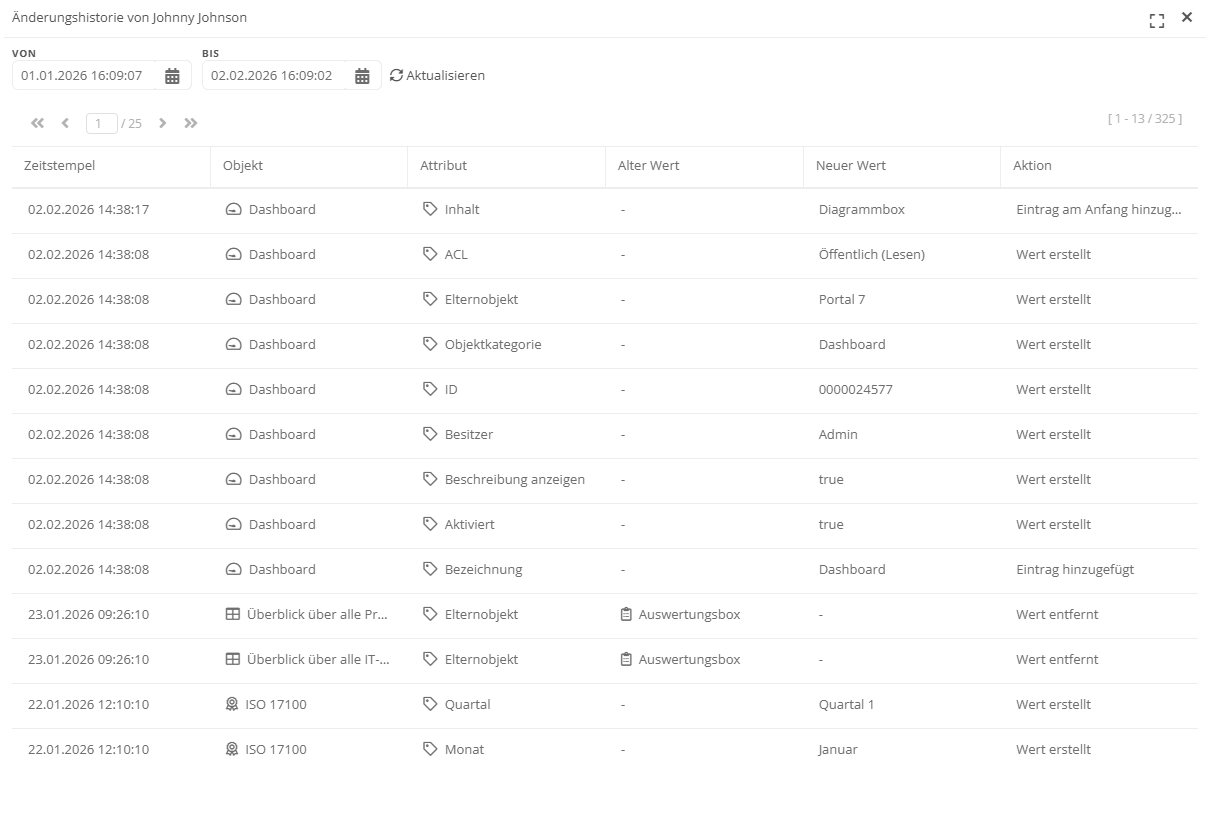Sort by the Objekt column header

coord(243,166)
